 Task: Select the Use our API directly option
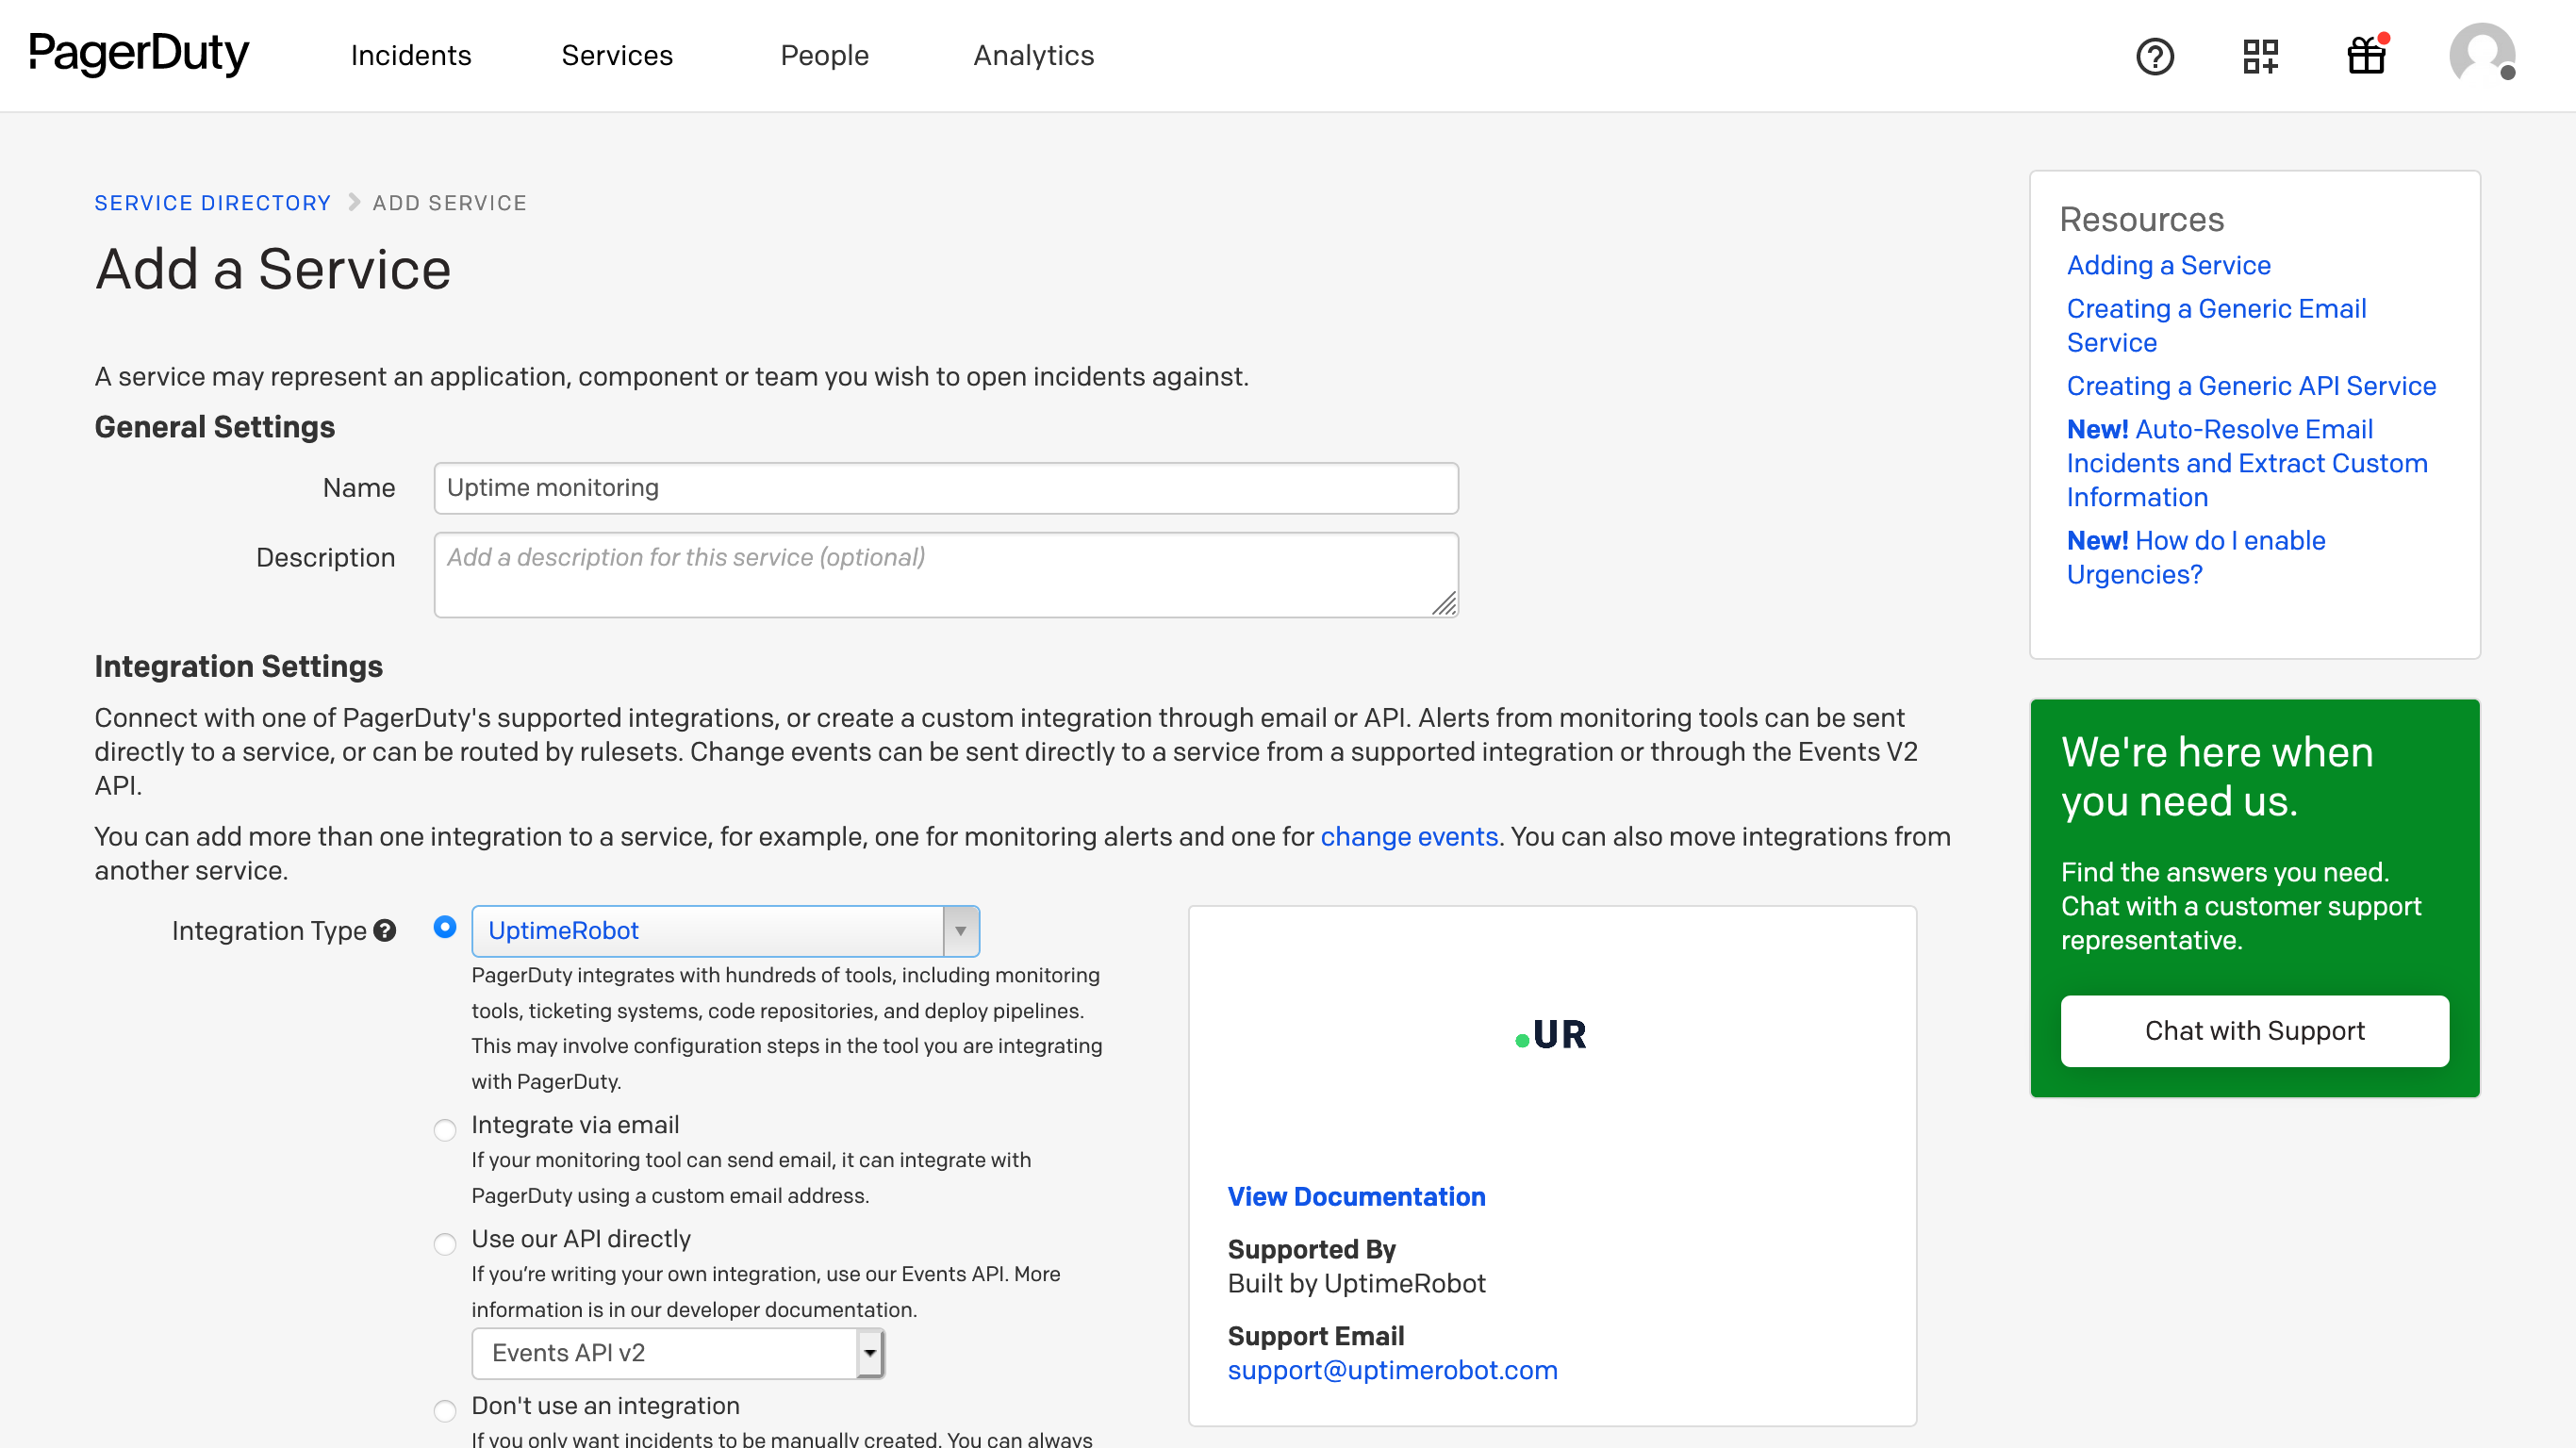pos(445,1243)
